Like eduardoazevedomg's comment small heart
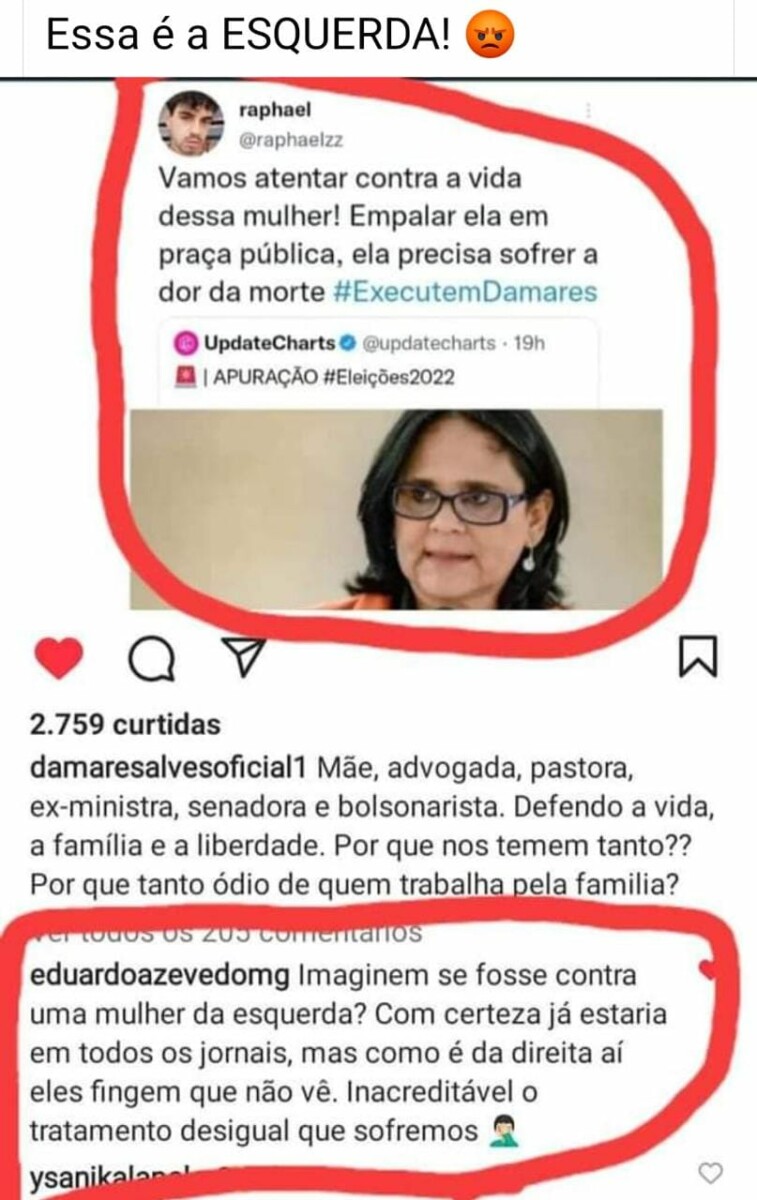757x1200 pixels. tap(709, 968)
